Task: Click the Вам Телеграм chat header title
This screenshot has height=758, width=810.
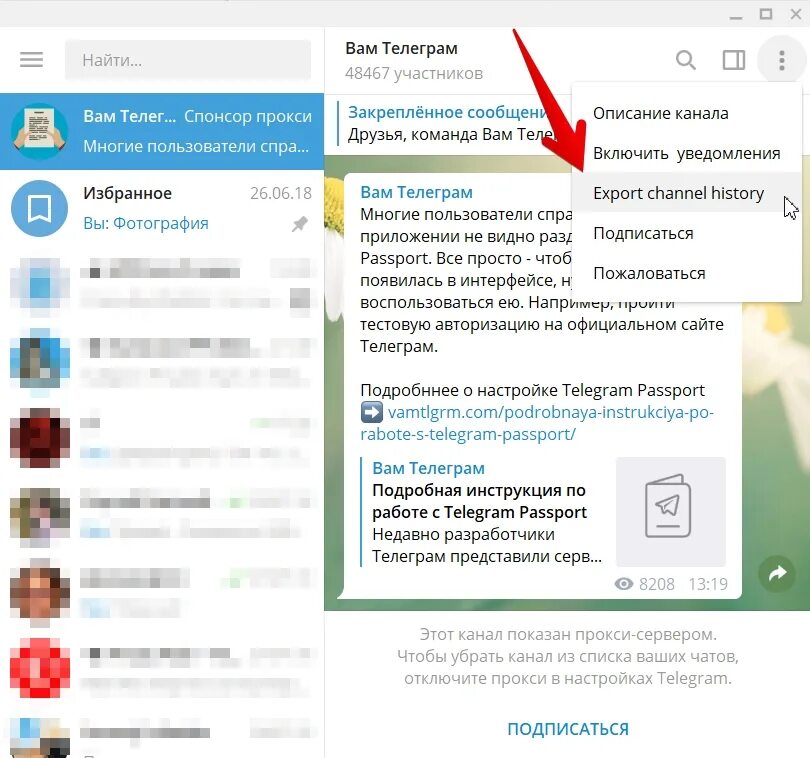Action: click(401, 49)
